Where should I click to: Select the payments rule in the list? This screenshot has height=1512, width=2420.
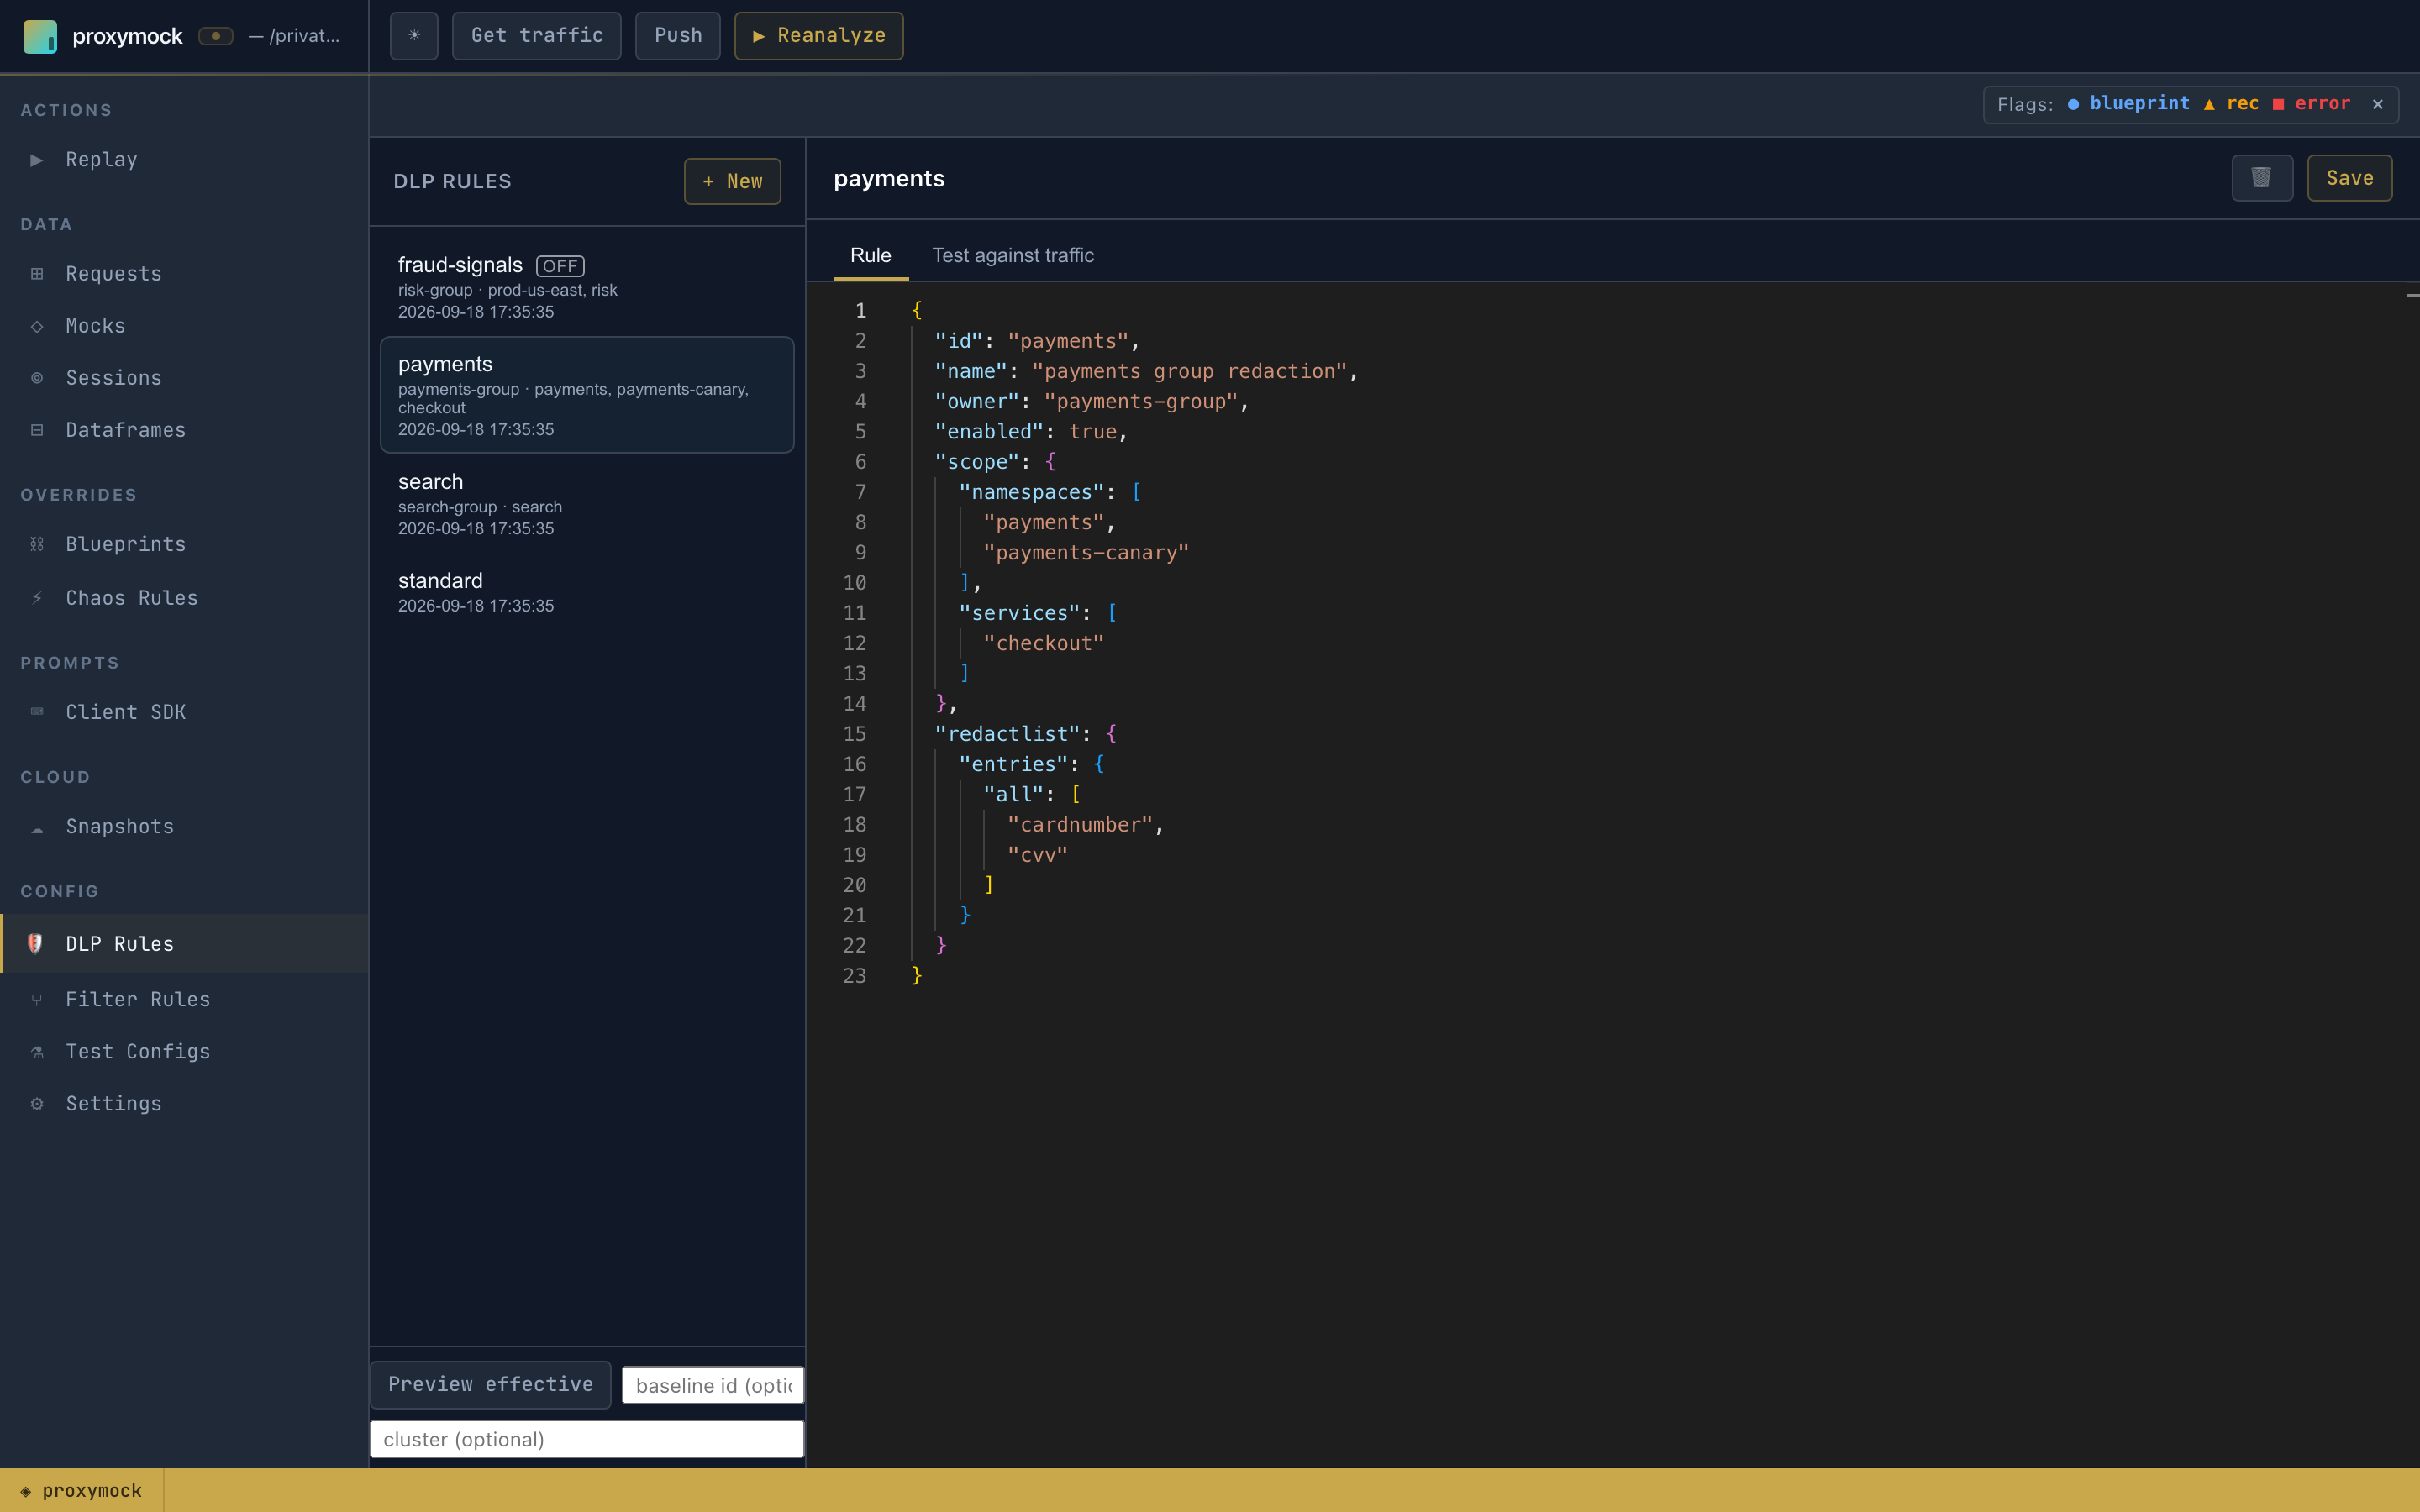[x=587, y=395]
